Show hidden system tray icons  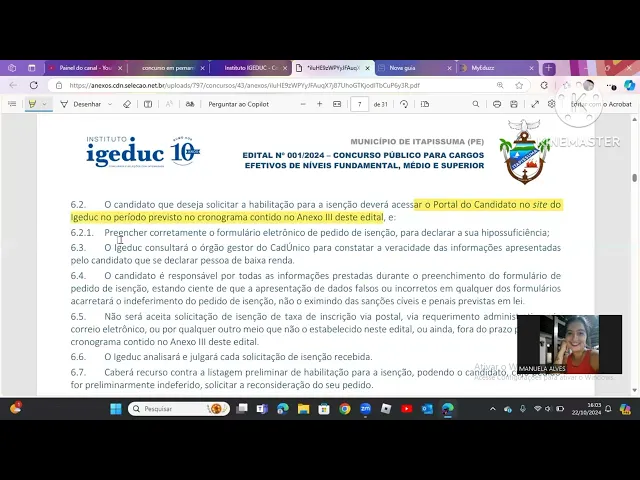coord(493,409)
